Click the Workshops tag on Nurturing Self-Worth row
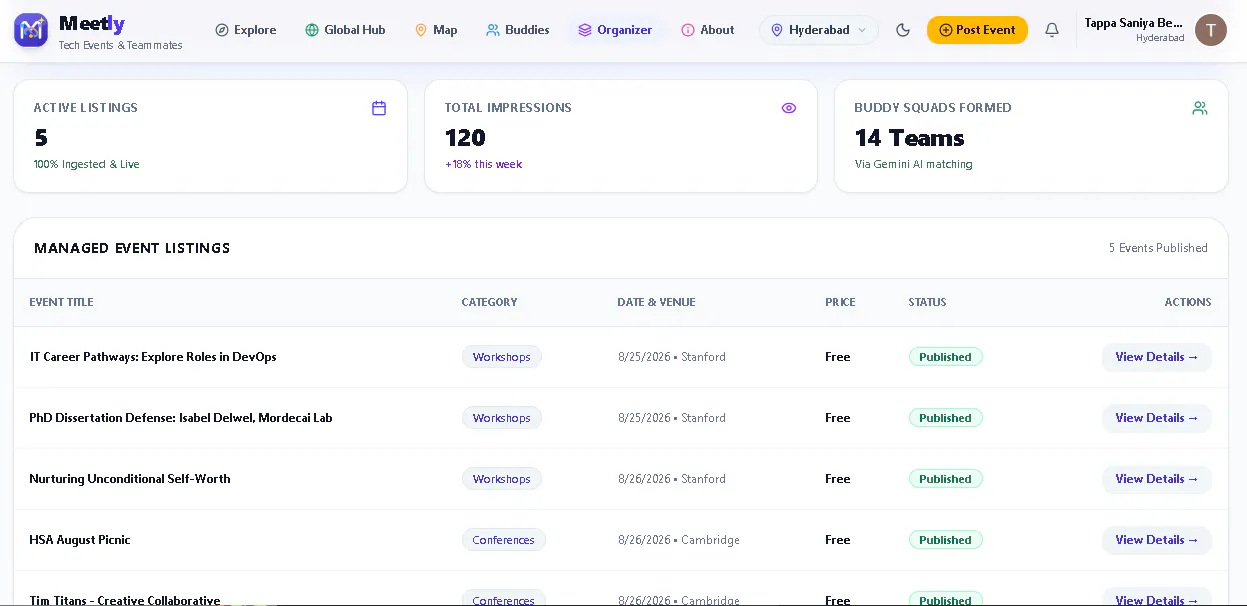The height and width of the screenshot is (606, 1247). (502, 479)
